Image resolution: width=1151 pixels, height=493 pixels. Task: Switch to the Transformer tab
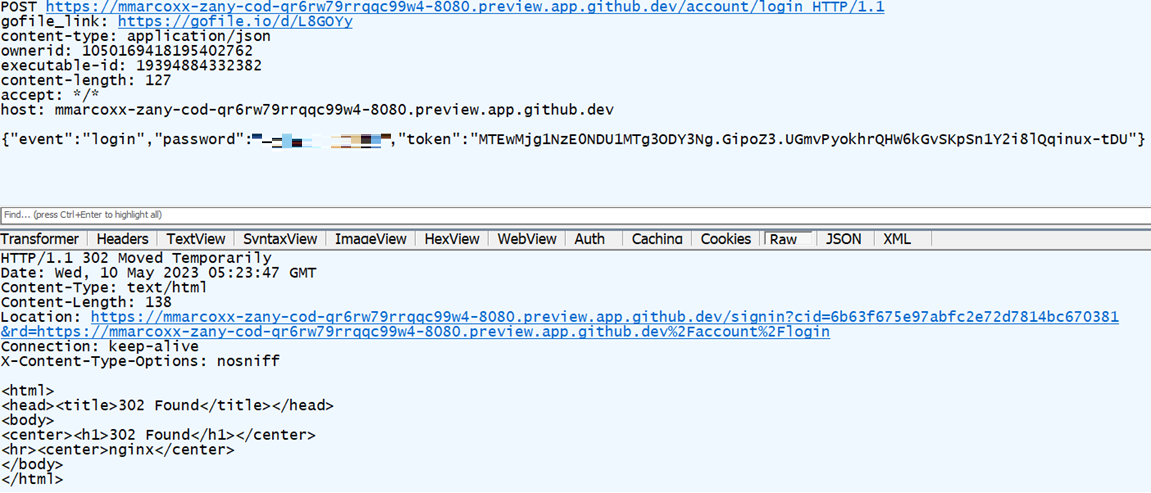40,239
